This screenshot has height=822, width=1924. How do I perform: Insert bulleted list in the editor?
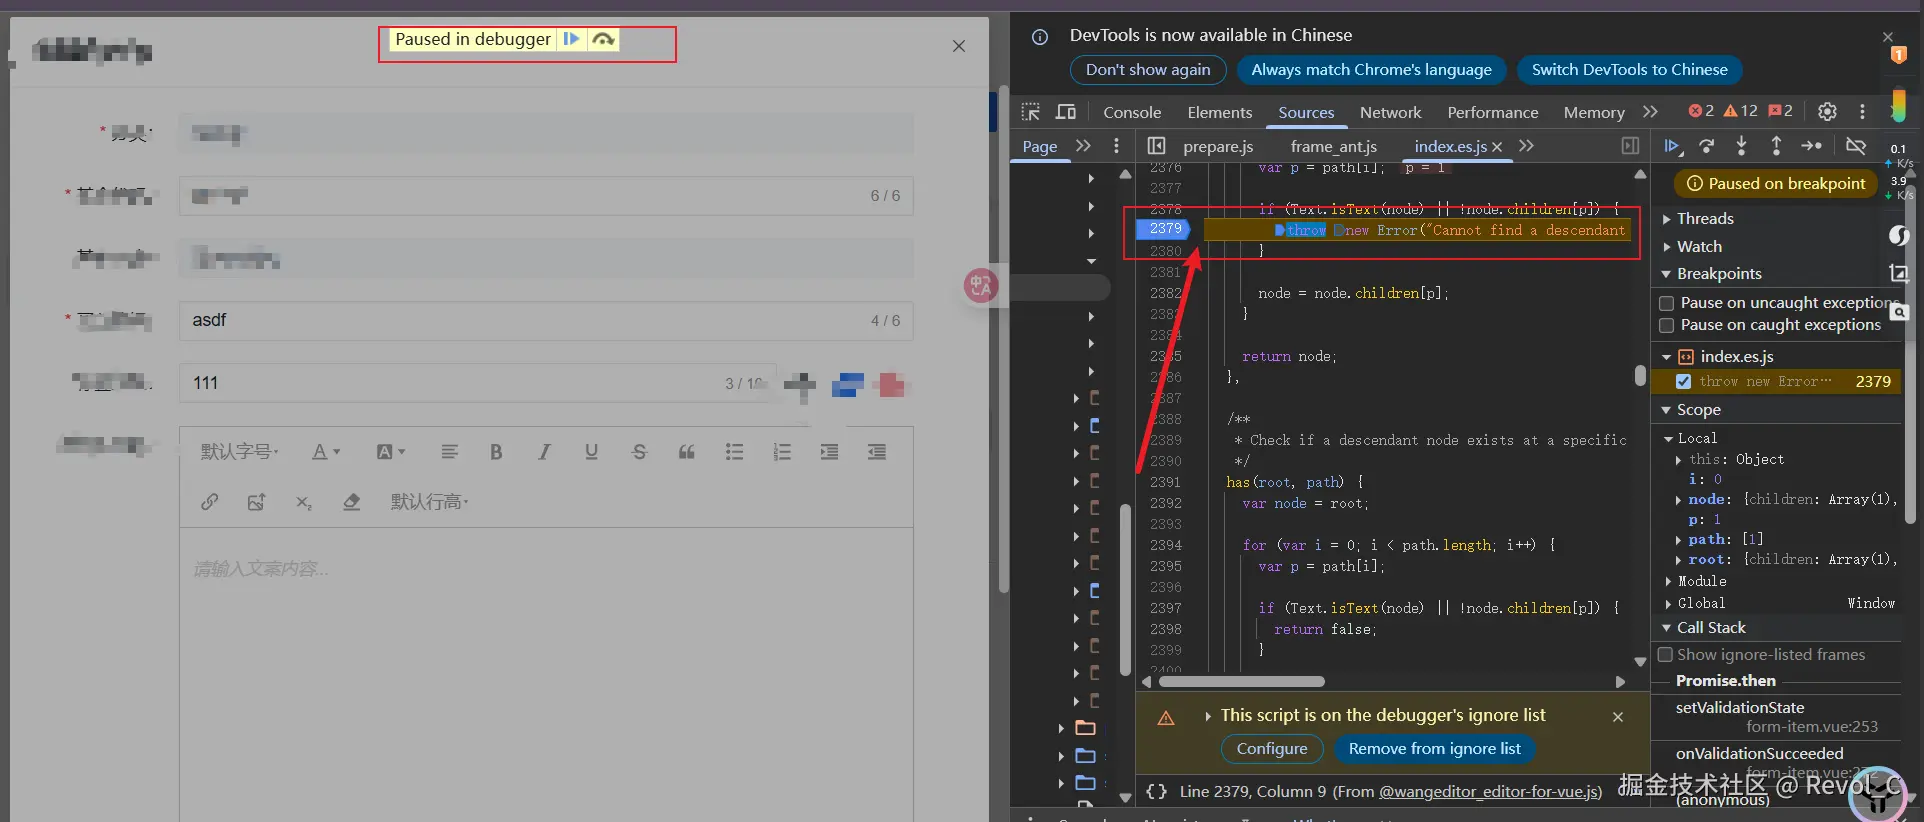click(734, 452)
